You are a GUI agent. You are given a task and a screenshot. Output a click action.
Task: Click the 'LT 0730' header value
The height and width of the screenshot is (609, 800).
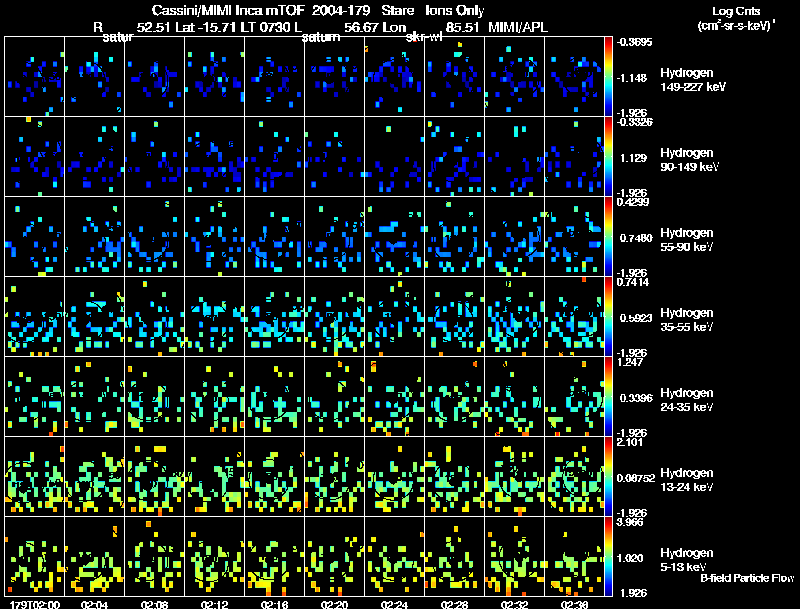(263, 27)
